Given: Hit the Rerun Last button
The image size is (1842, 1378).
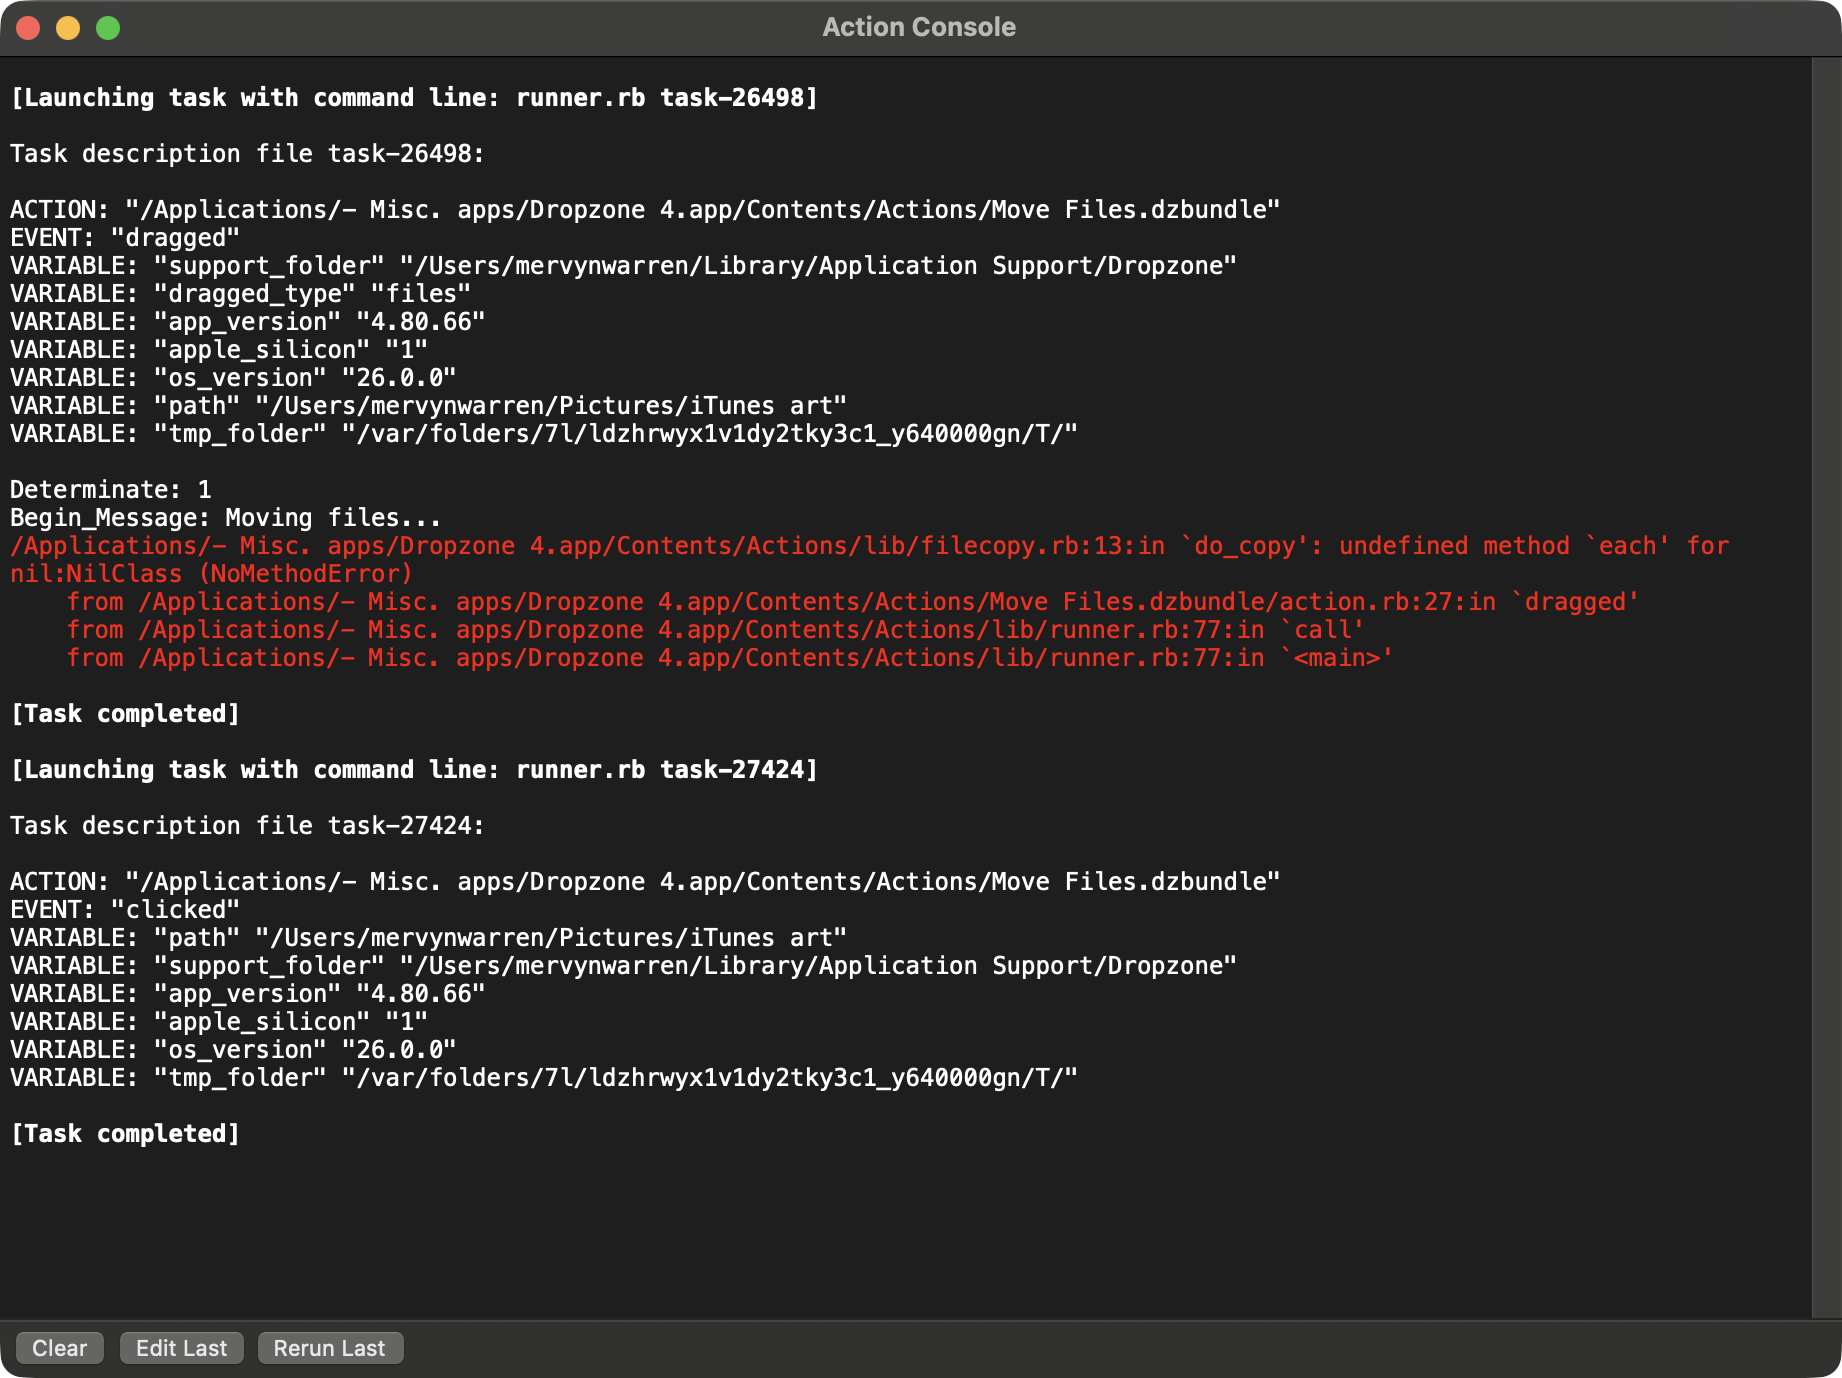Looking at the screenshot, I should click(329, 1348).
